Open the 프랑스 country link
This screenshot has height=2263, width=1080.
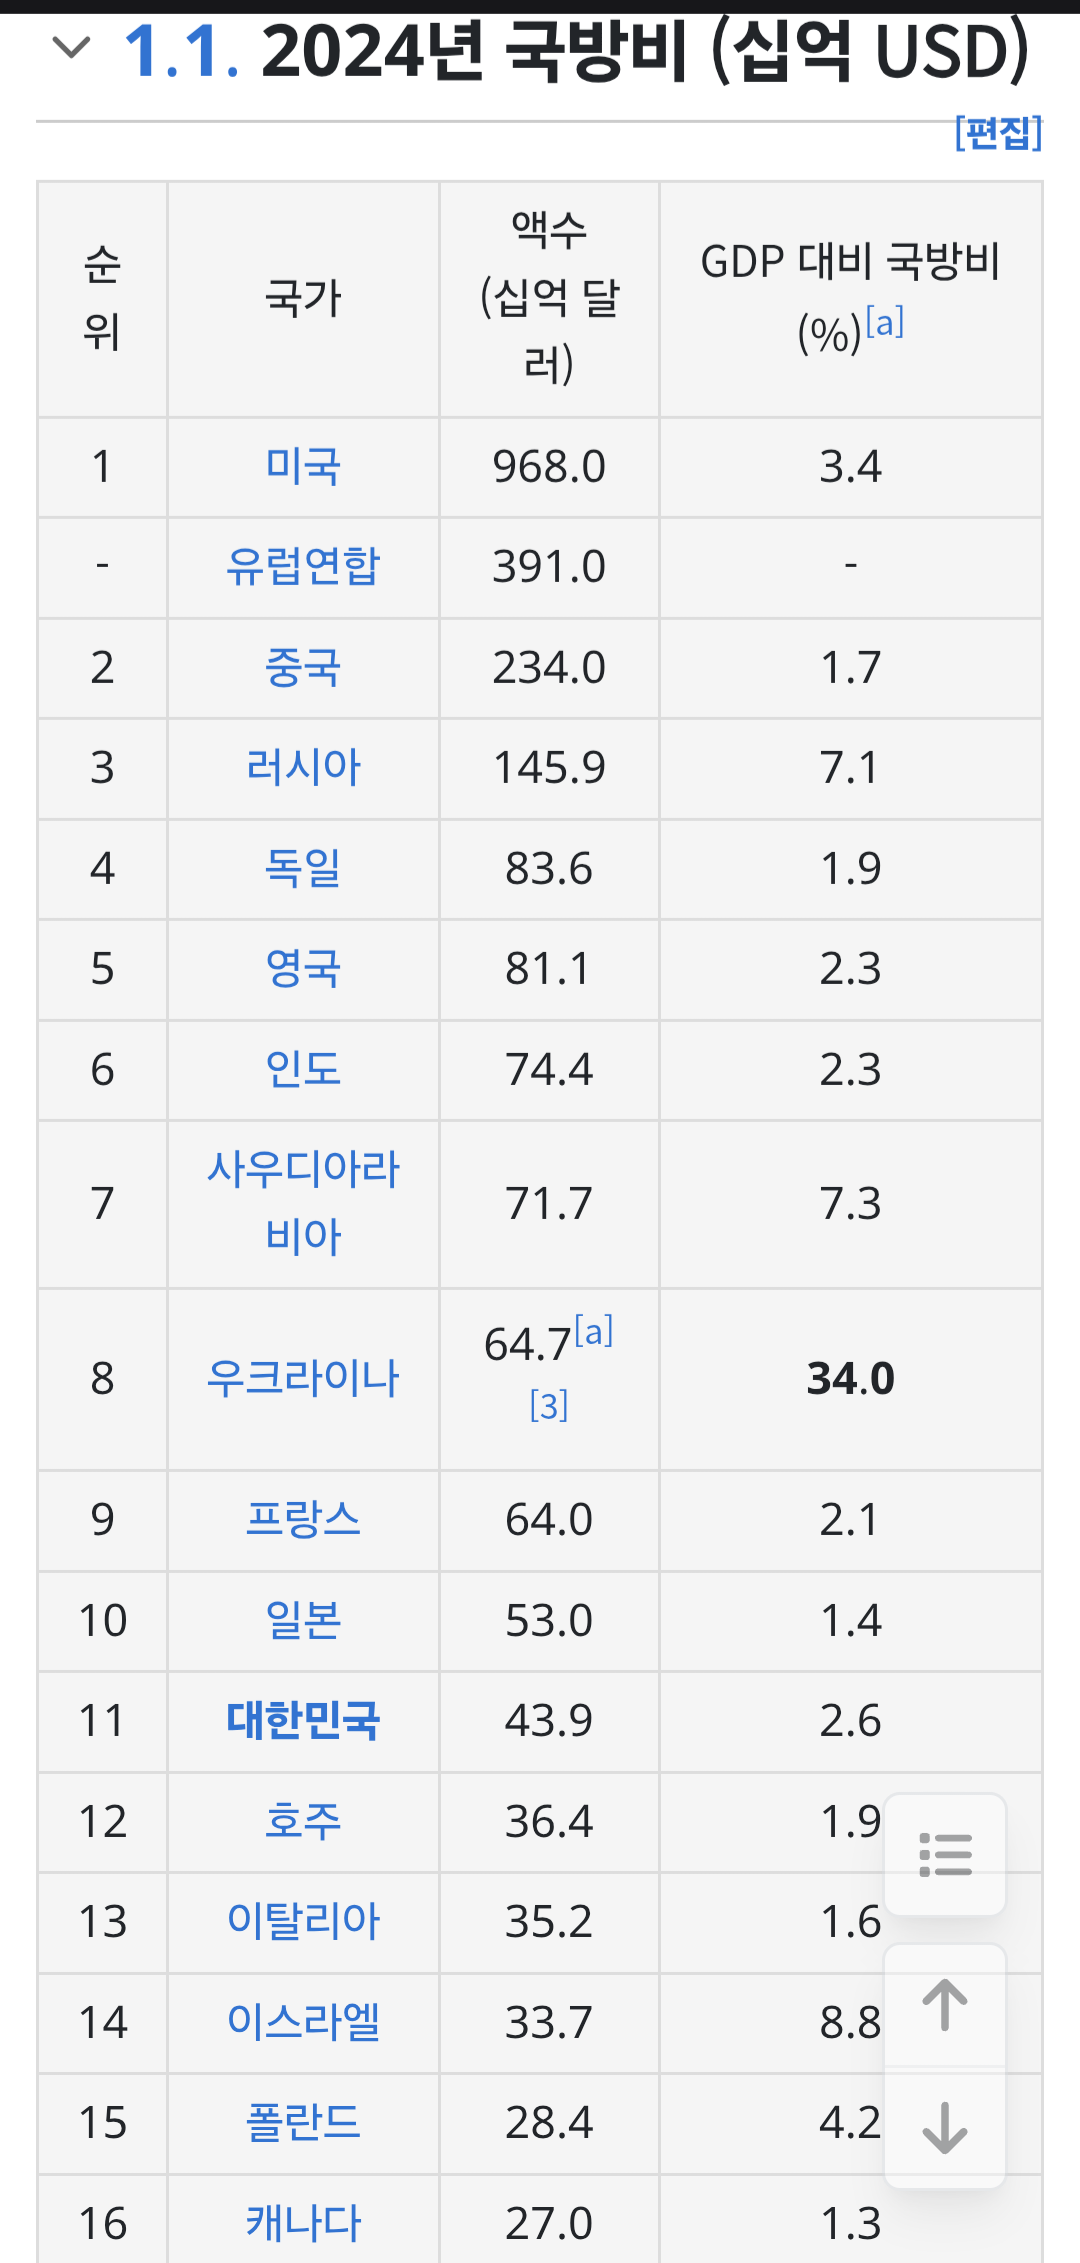click(303, 1519)
